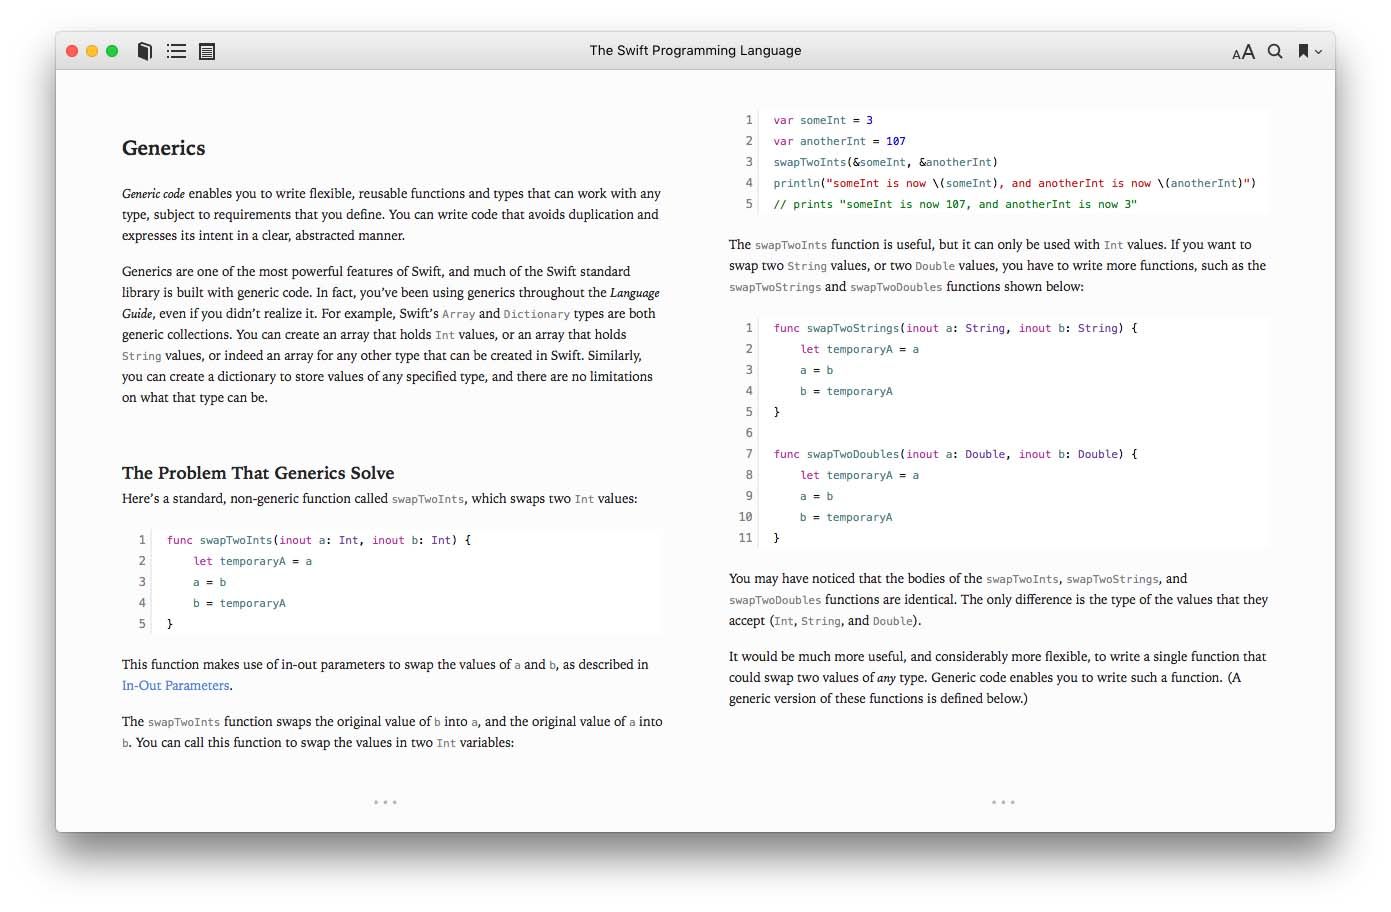Click The Swift Programming Language window title
This screenshot has width=1391, height=912.
tap(695, 51)
